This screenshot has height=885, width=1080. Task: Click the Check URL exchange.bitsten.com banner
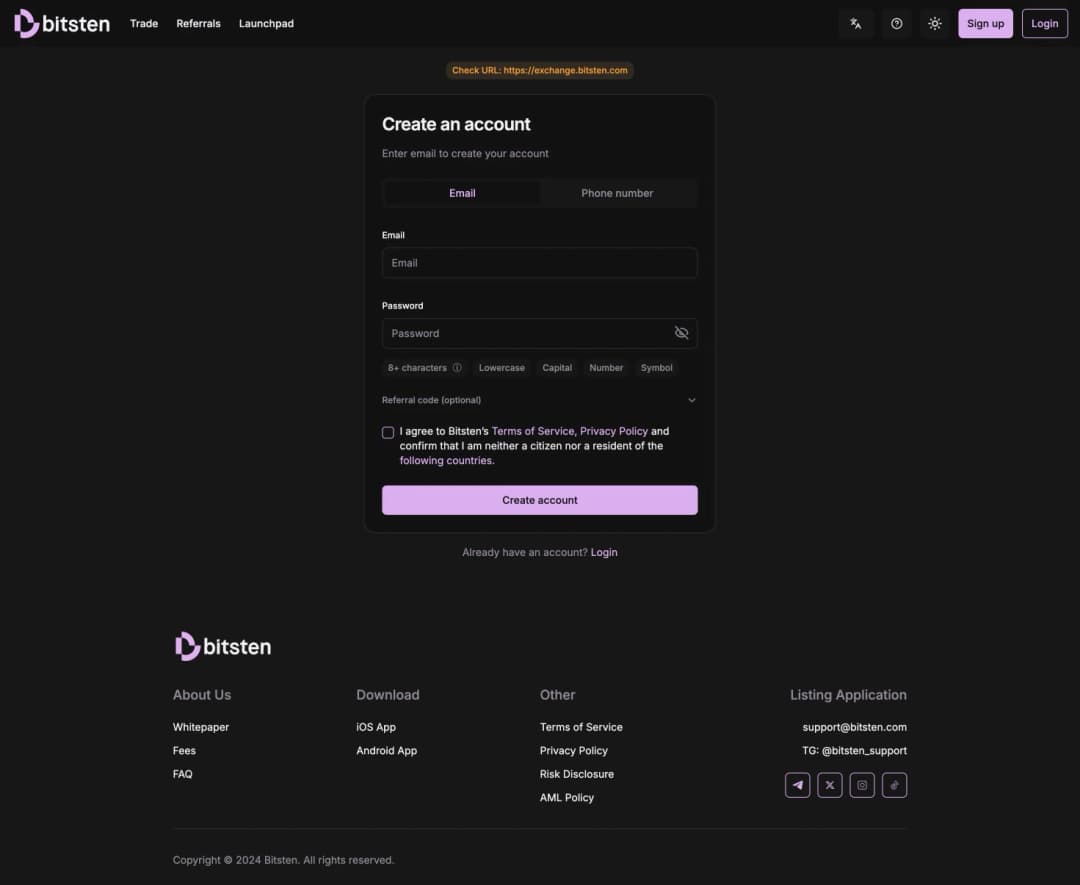tap(539, 70)
